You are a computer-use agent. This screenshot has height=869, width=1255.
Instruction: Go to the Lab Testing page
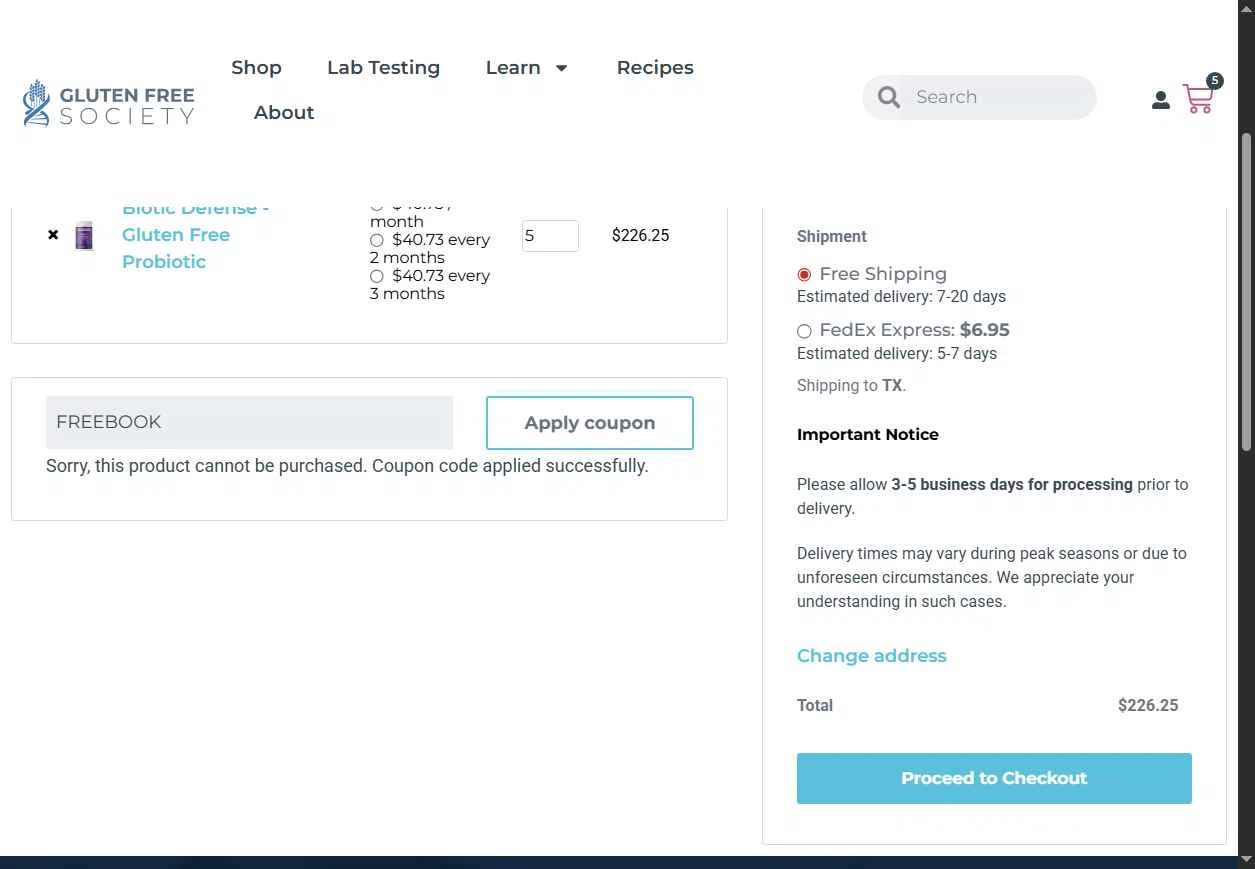(383, 67)
